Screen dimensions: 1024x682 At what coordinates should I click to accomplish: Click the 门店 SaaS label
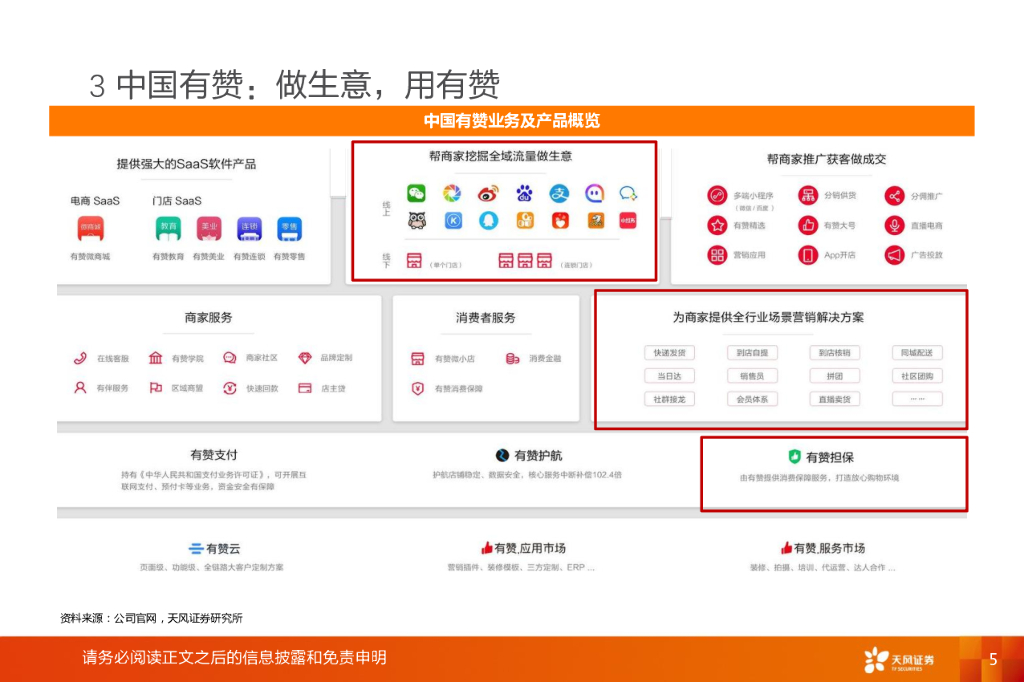tap(177, 201)
